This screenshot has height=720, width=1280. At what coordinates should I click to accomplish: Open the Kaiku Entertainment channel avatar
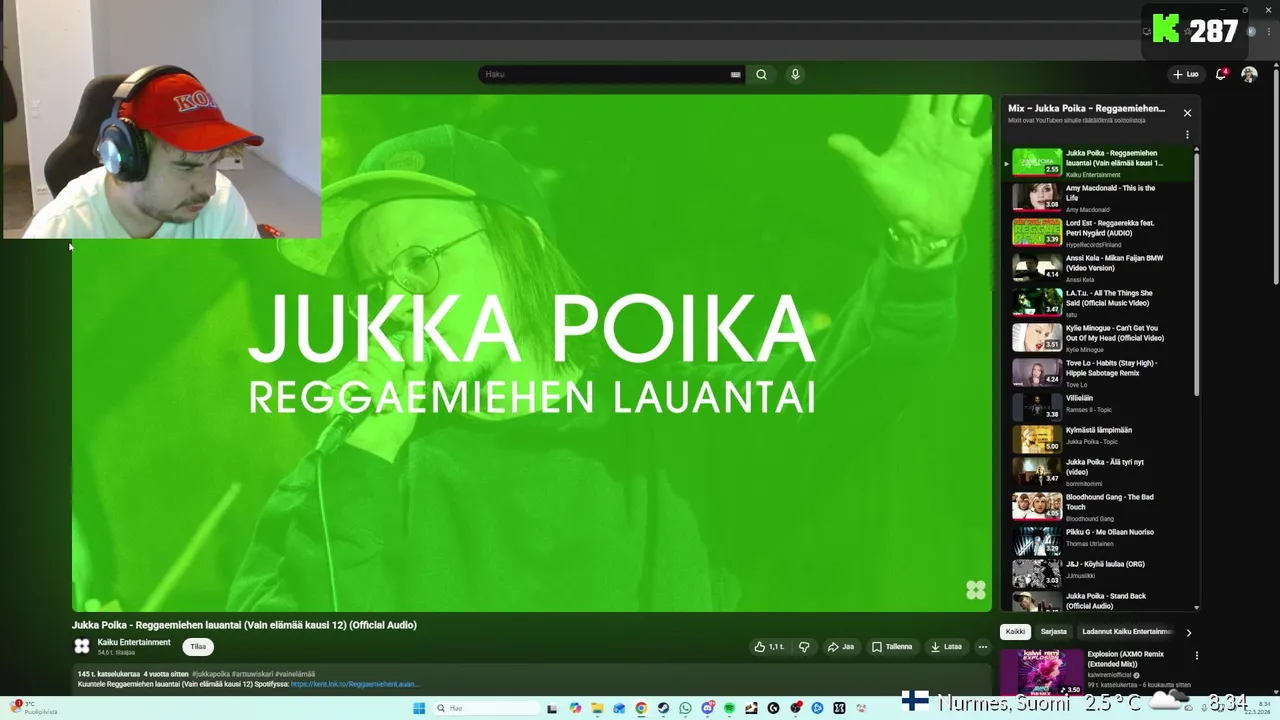pyautogui.click(x=82, y=647)
